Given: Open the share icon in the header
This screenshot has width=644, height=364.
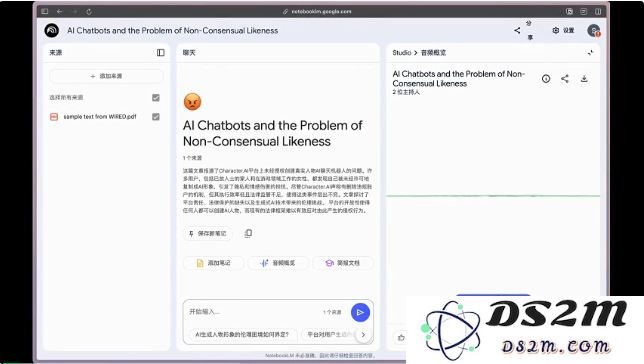Looking at the screenshot, I should [517, 30].
